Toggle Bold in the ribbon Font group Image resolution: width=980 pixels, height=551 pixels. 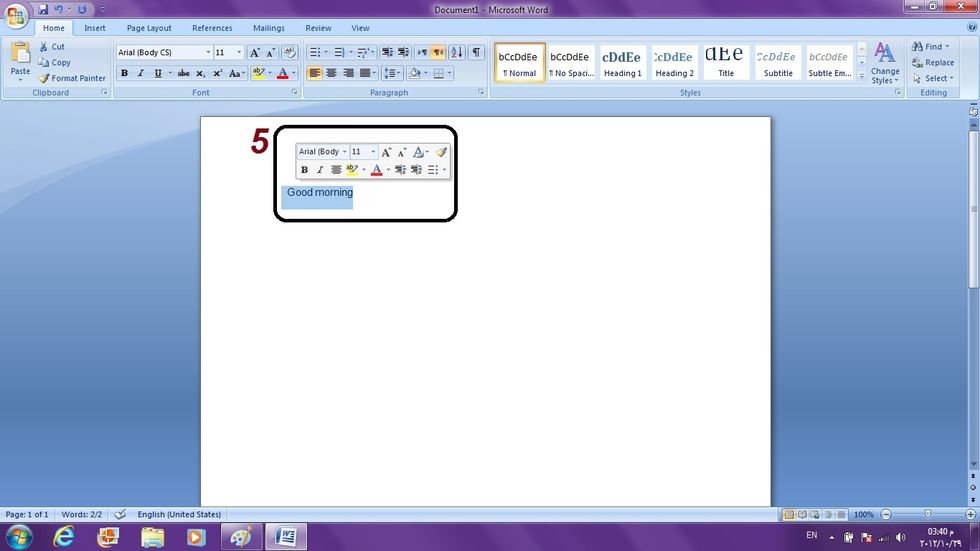click(x=124, y=73)
